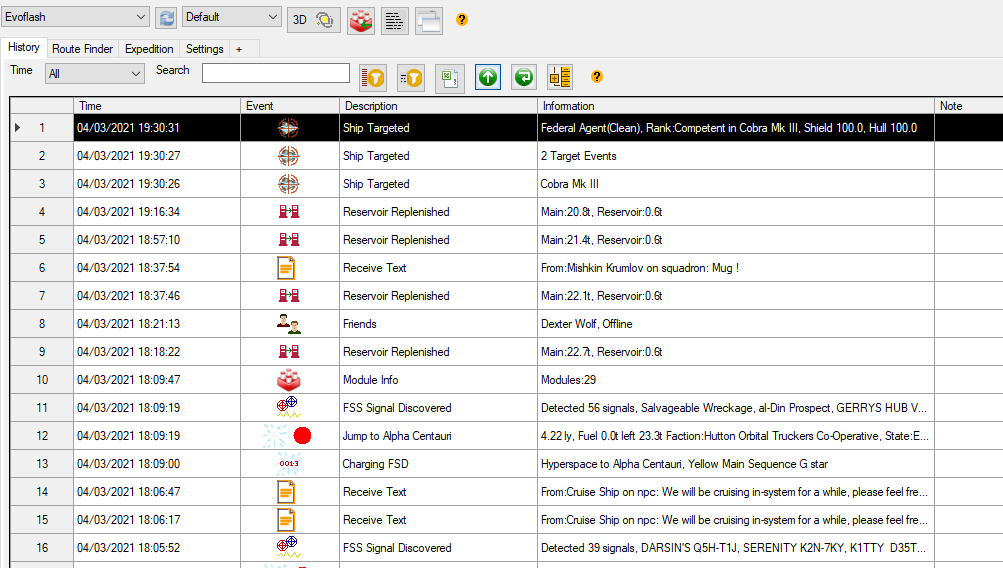
Task: Click Receive Text icon in row 6
Action: (x=286, y=267)
